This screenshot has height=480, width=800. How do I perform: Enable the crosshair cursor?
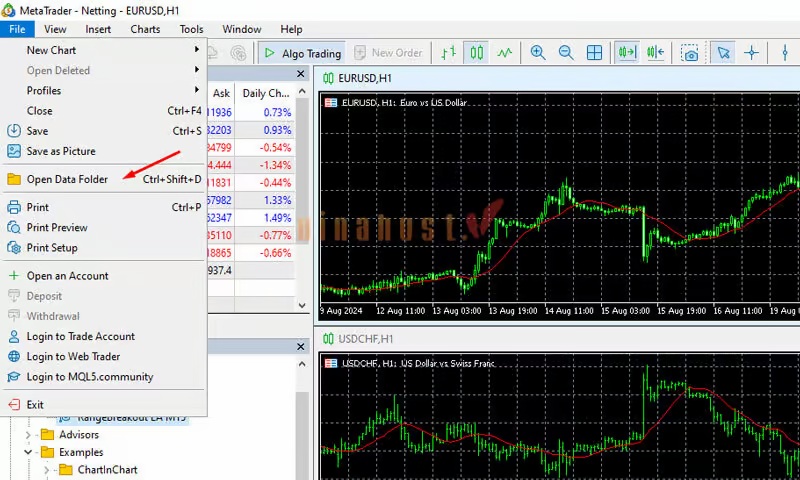pyautogui.click(x=752, y=53)
